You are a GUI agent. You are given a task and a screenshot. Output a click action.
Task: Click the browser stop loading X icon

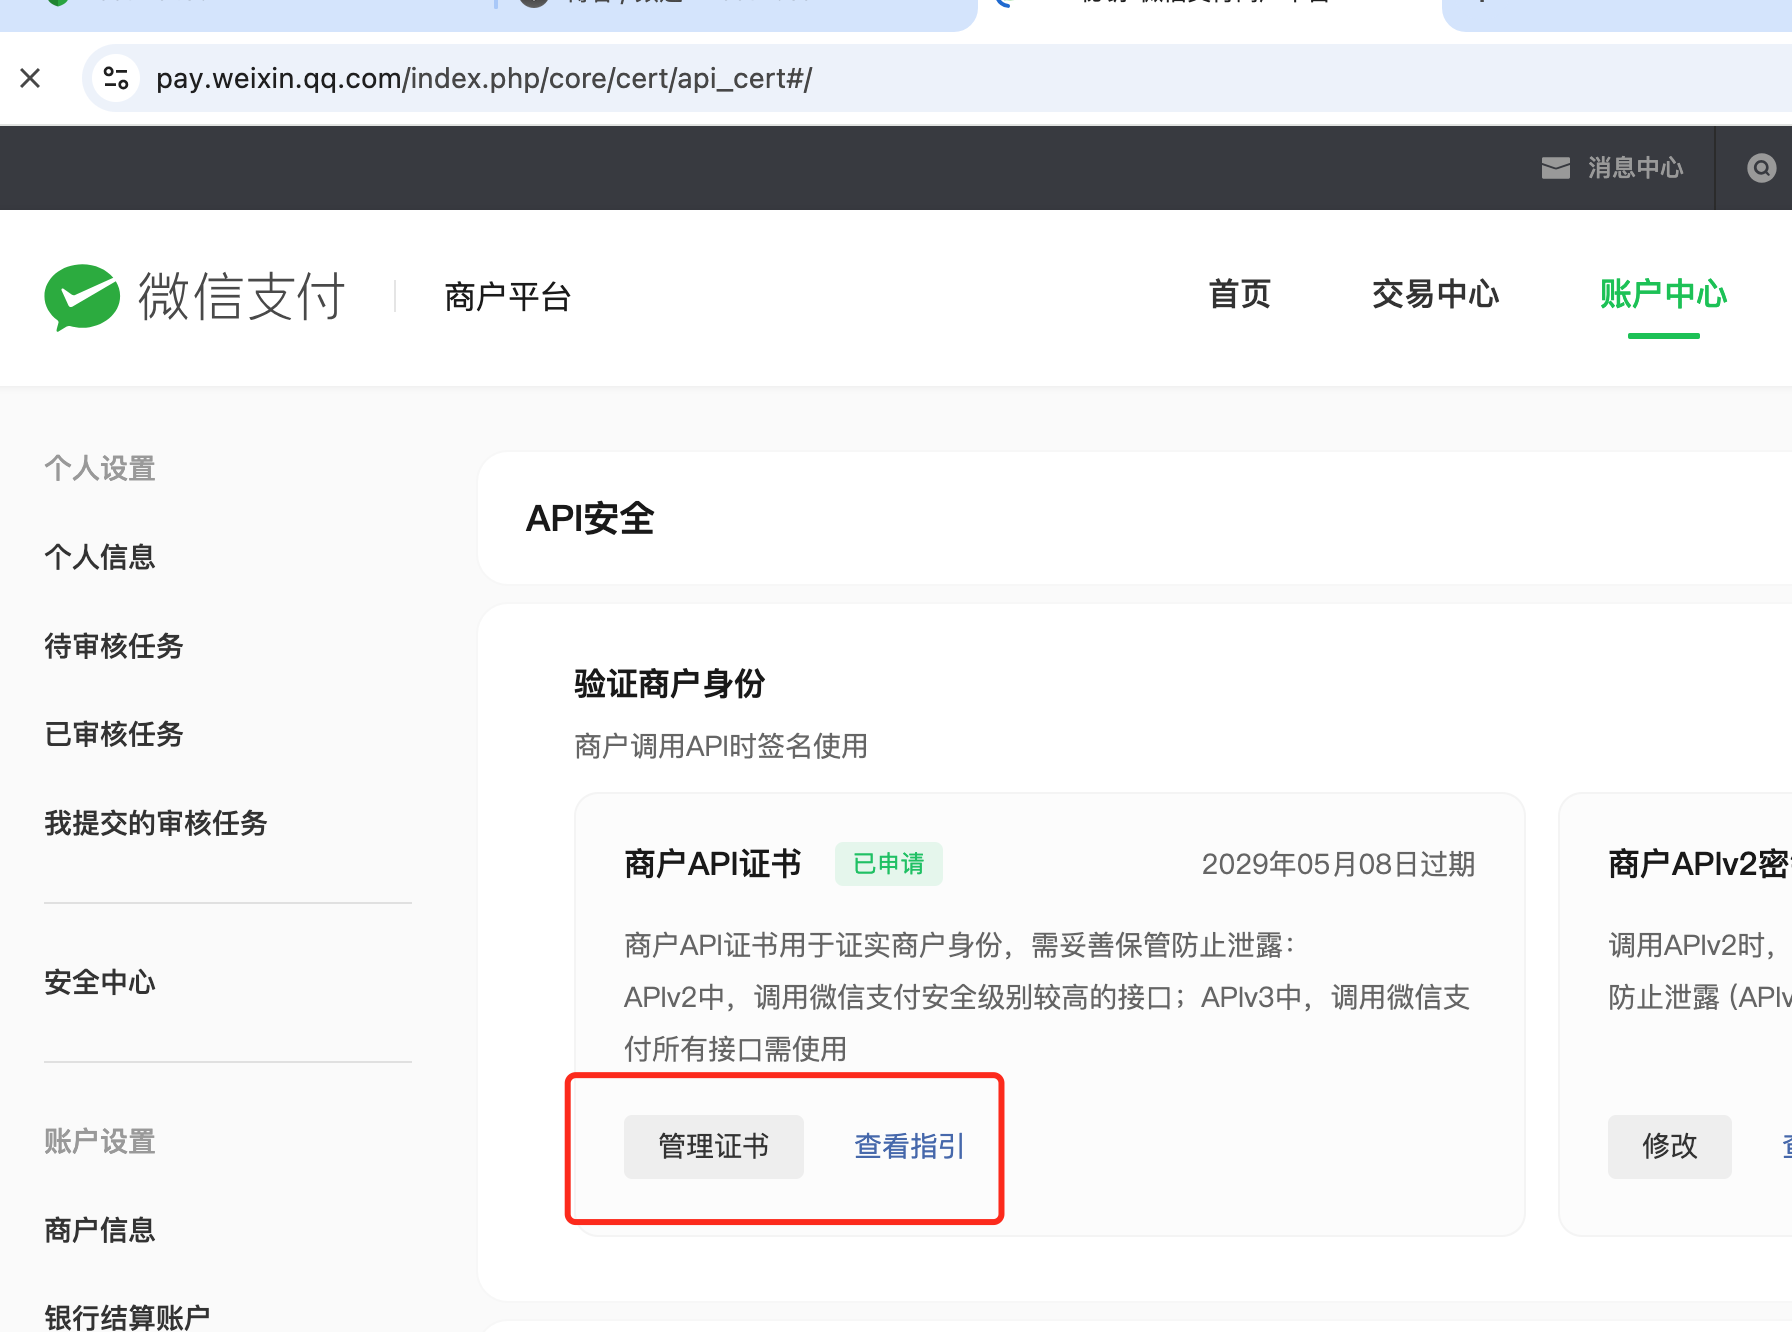pyautogui.click(x=30, y=78)
